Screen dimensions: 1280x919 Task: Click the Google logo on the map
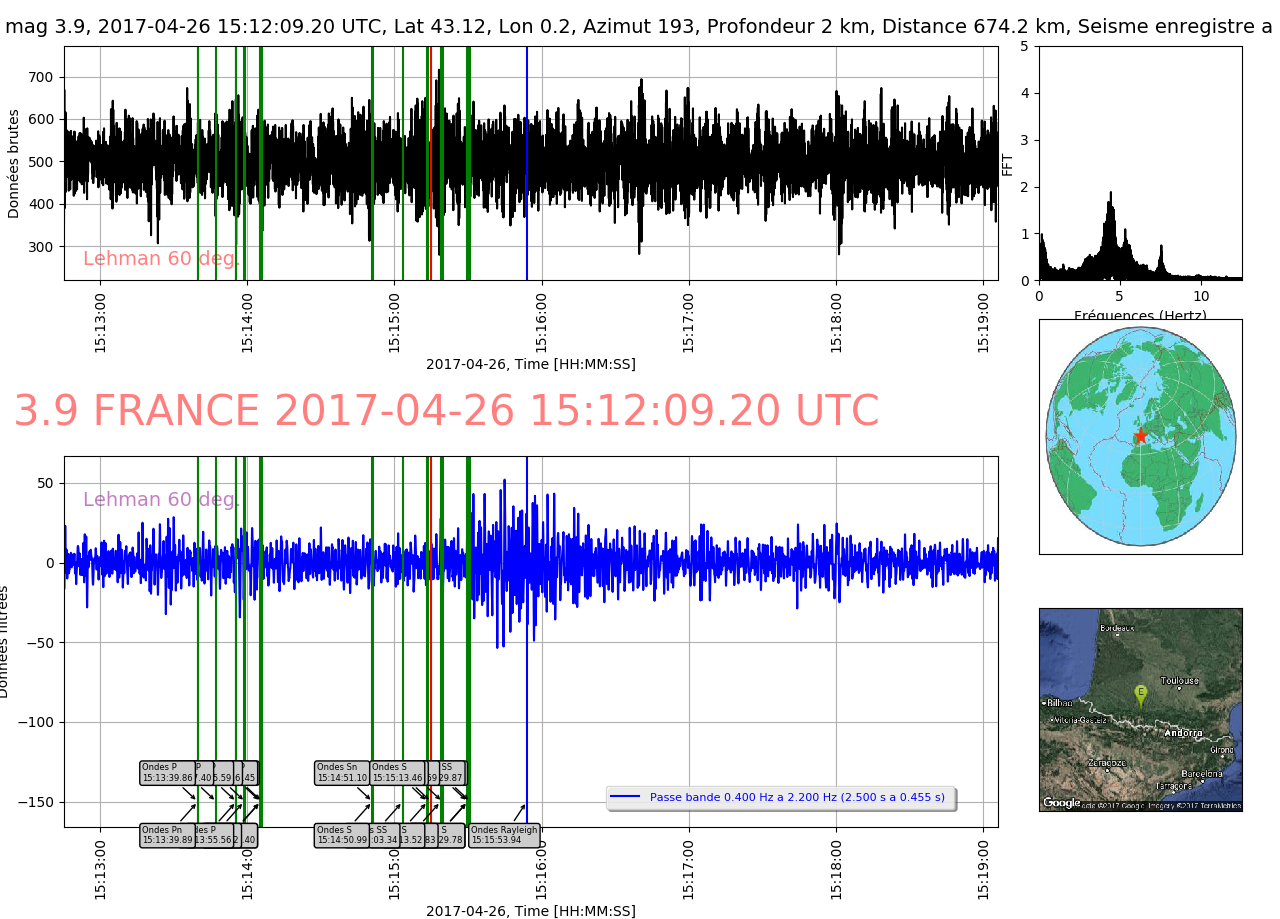pyautogui.click(x=1061, y=802)
